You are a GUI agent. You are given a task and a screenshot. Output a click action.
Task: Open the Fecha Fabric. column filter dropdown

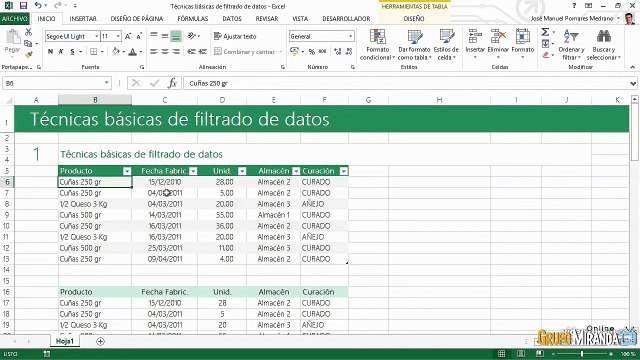tap(193, 171)
